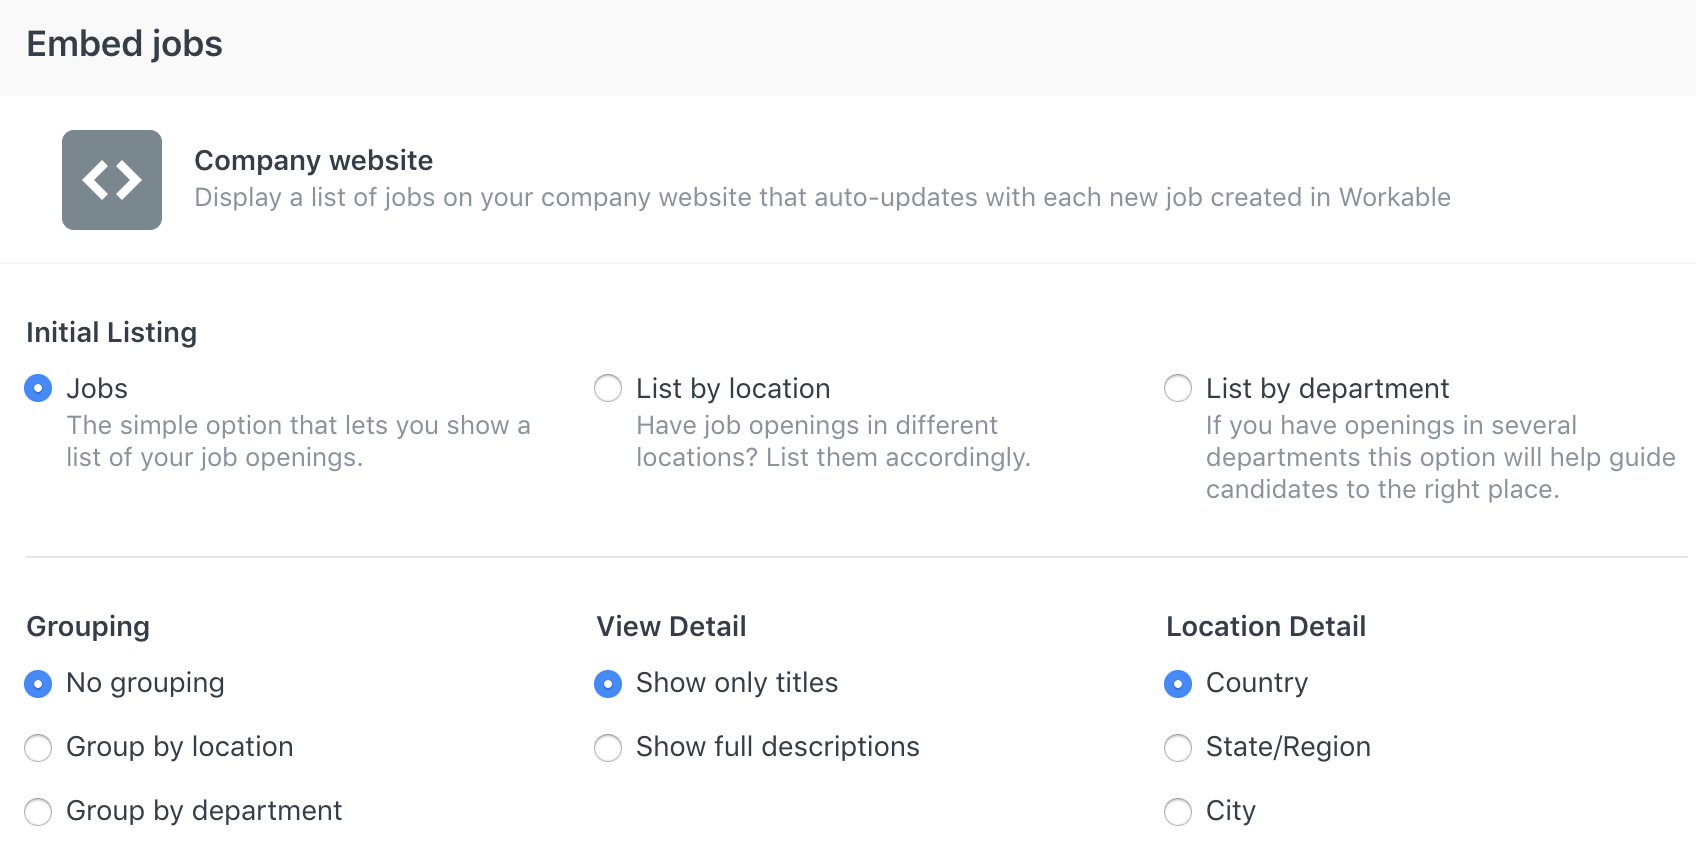Click the 'The simple option' description text
Viewport: 1696px width, 868px height.
click(x=298, y=441)
